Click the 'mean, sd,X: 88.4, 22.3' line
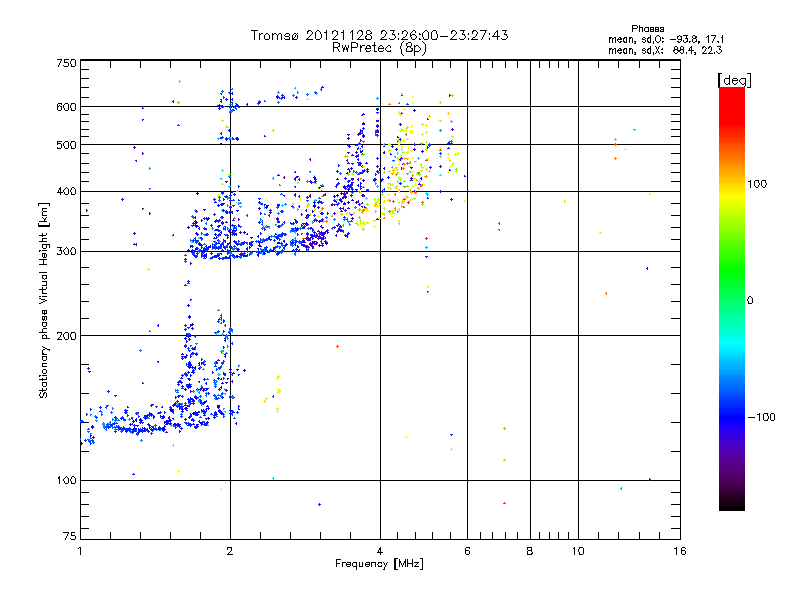 [x=665, y=50]
